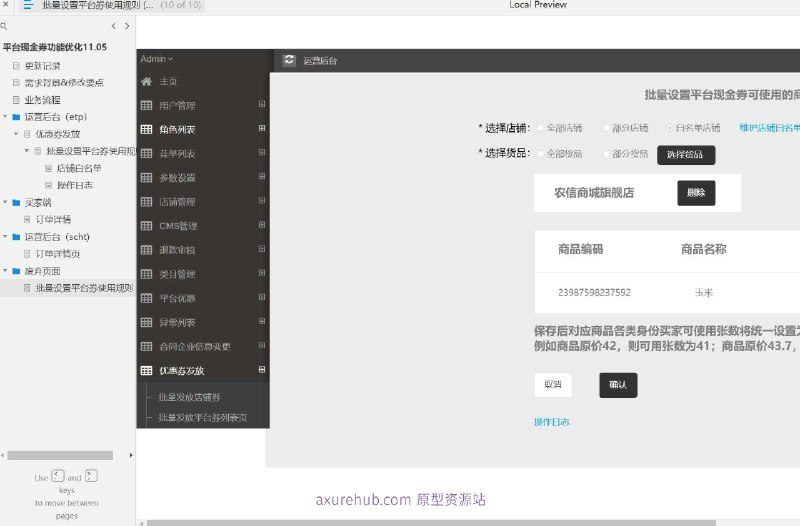Open 批量设置平台券使用规则 under 废弃页面
Screen dimensions: 800x526
pos(84,288)
